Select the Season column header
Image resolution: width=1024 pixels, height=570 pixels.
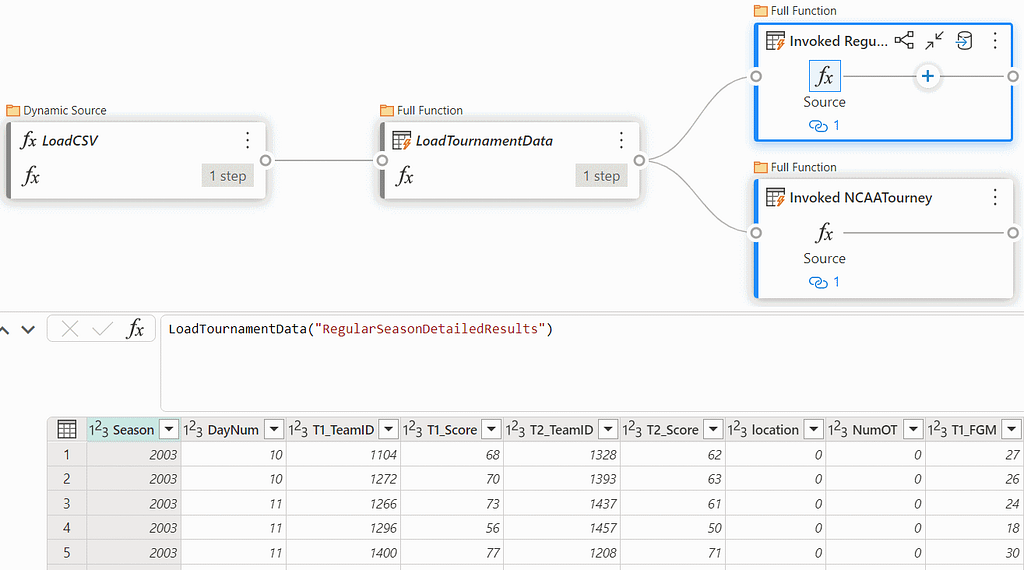tap(133, 430)
